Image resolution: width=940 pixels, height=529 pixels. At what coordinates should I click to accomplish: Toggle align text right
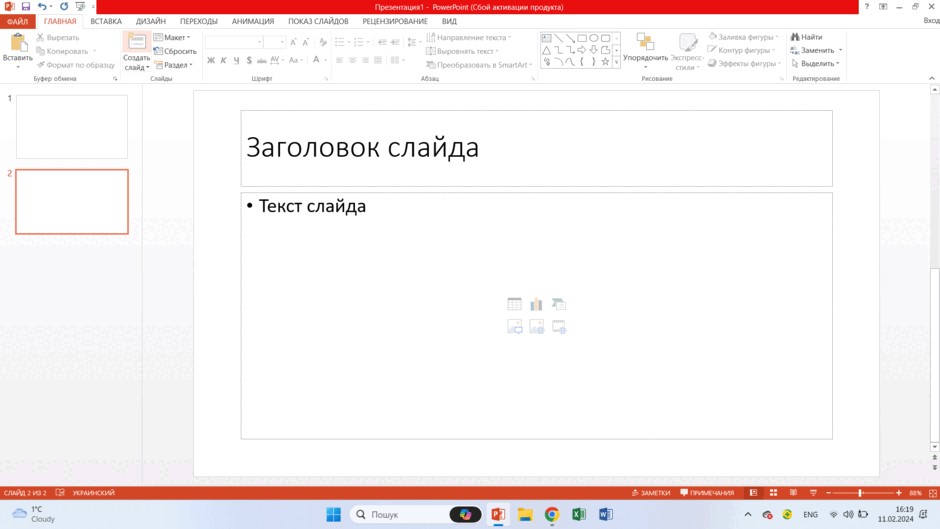pos(365,60)
